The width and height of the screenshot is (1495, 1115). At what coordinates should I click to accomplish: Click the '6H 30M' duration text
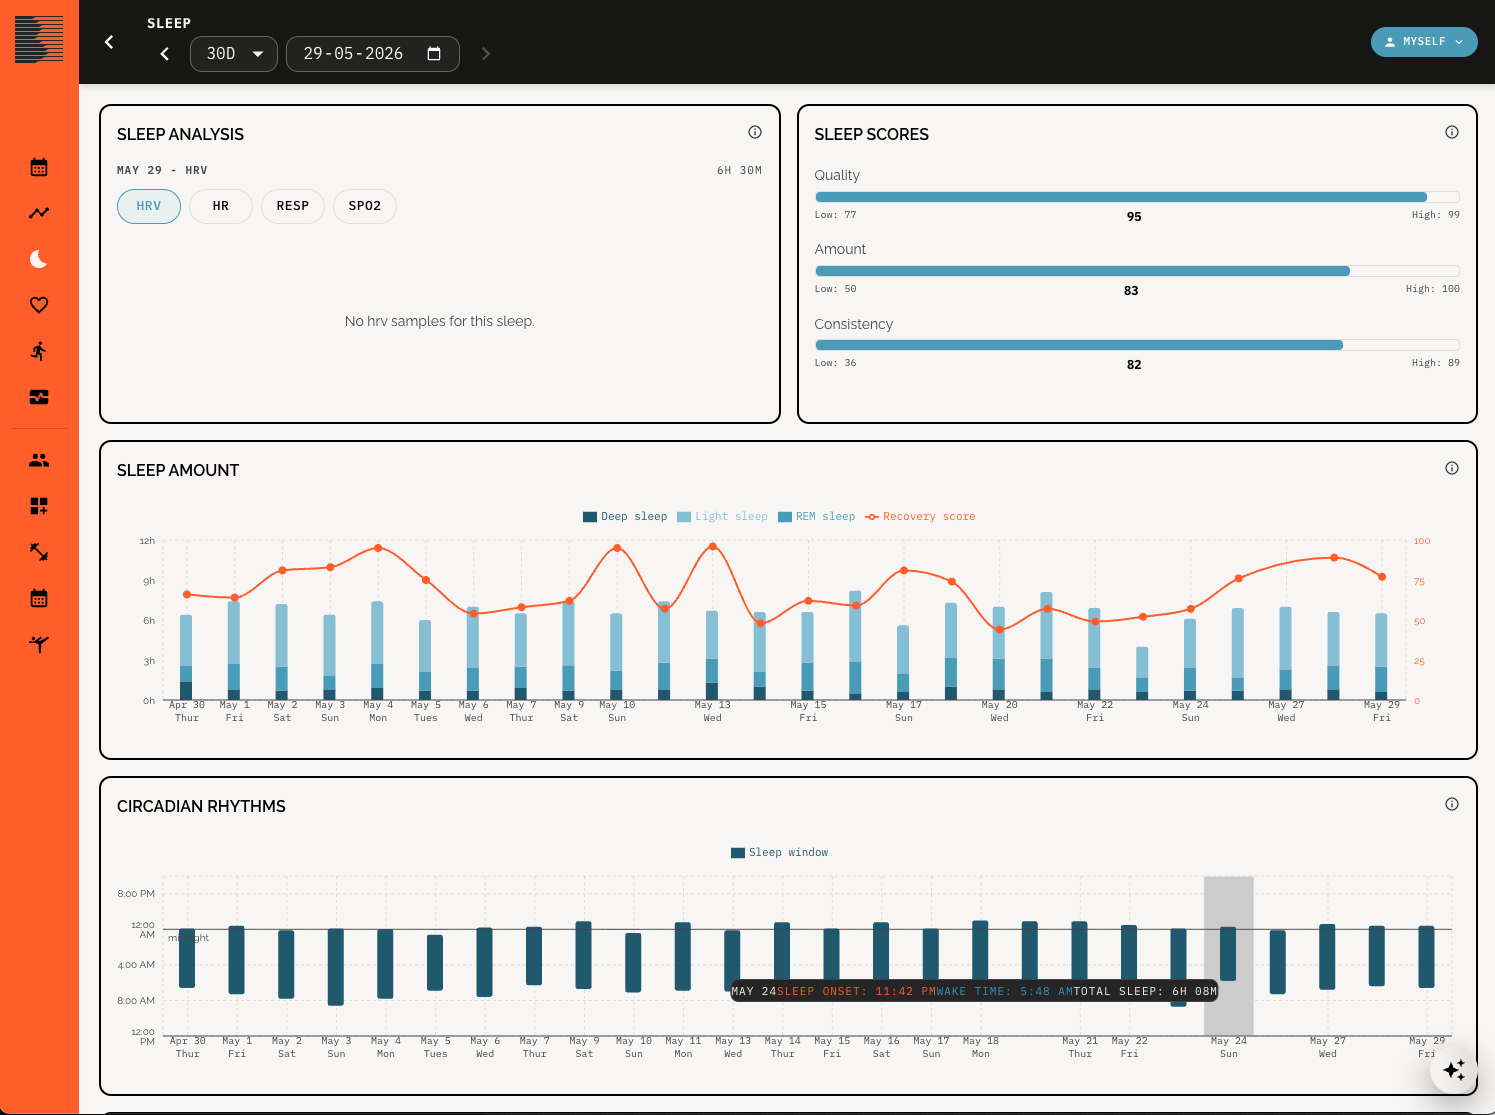tap(739, 171)
